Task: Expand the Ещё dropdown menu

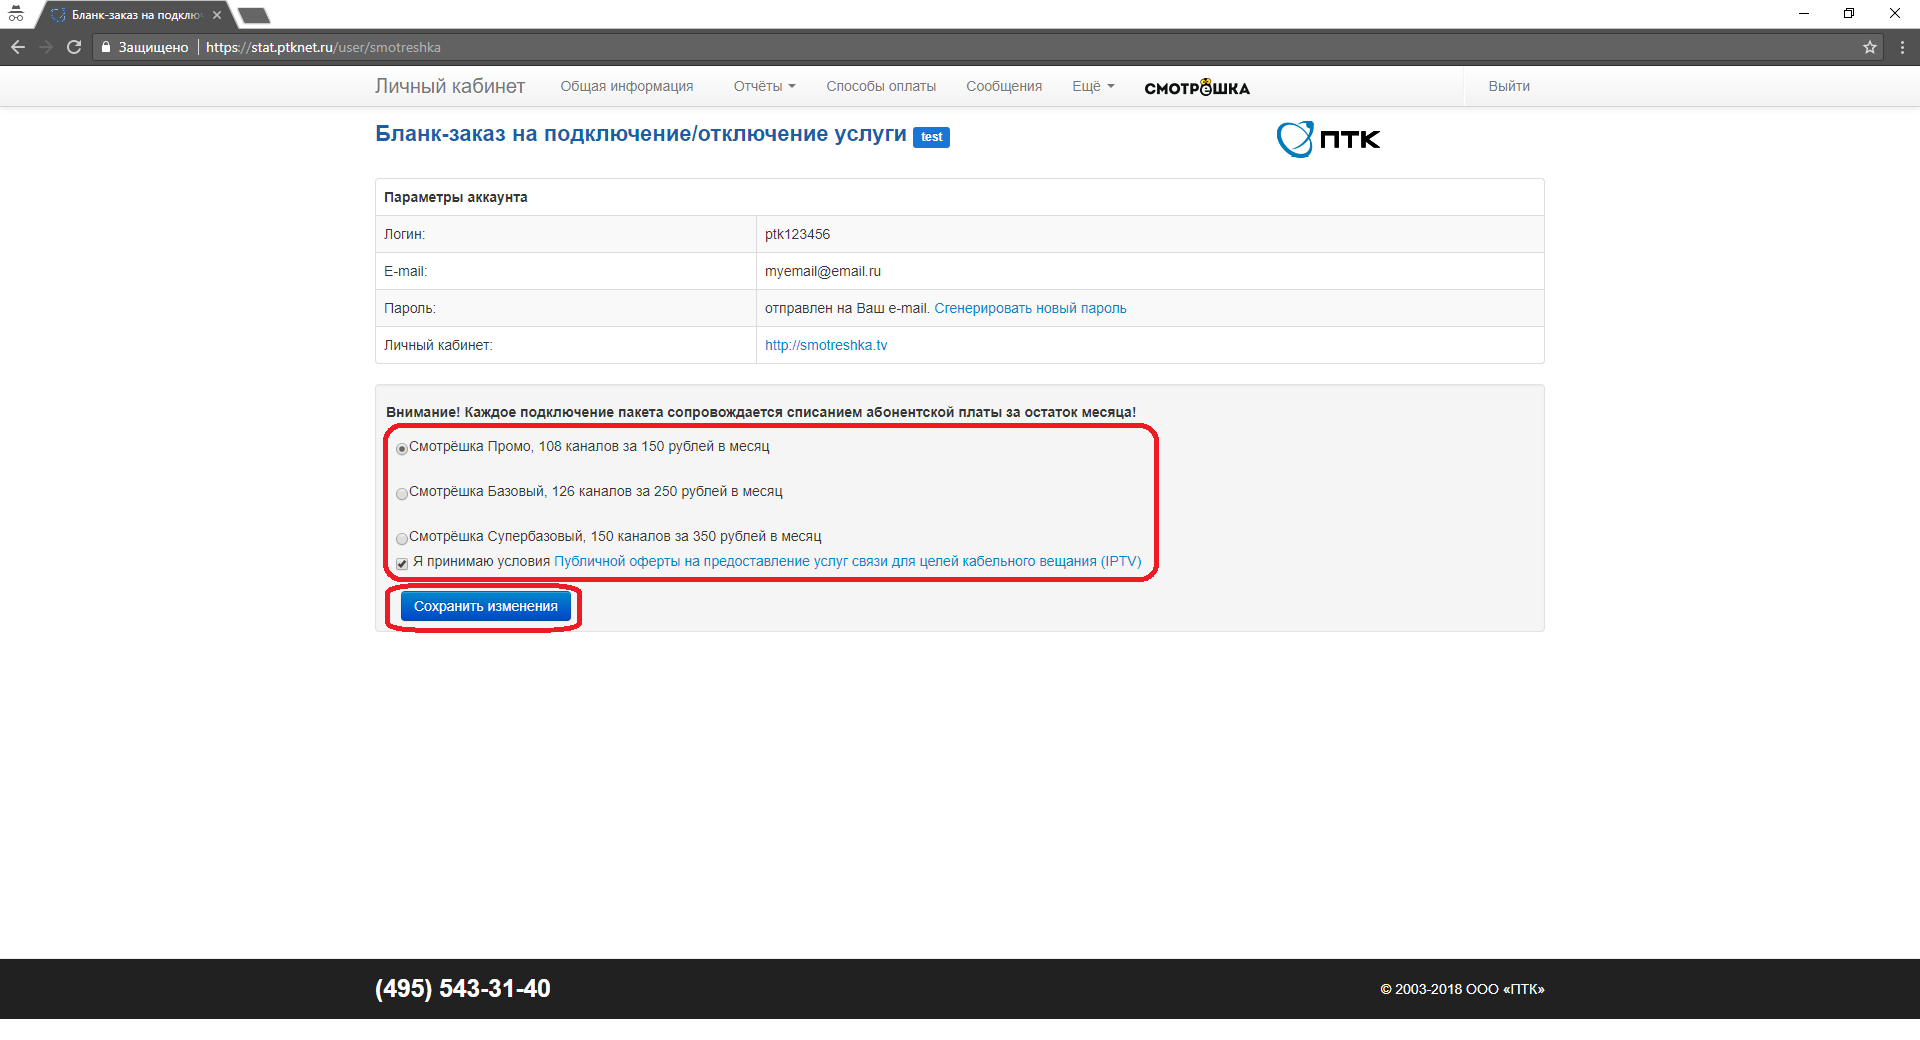Action: click(x=1093, y=86)
